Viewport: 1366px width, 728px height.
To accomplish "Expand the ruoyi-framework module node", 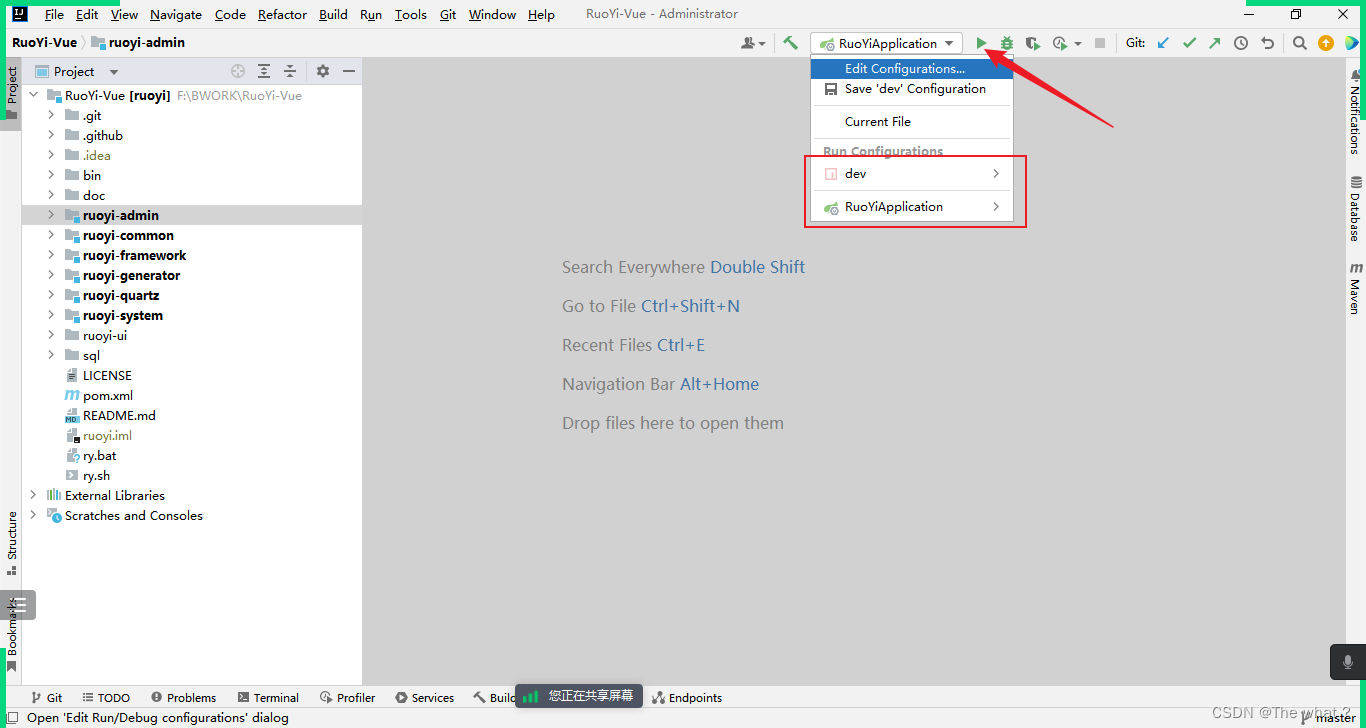I will [51, 255].
